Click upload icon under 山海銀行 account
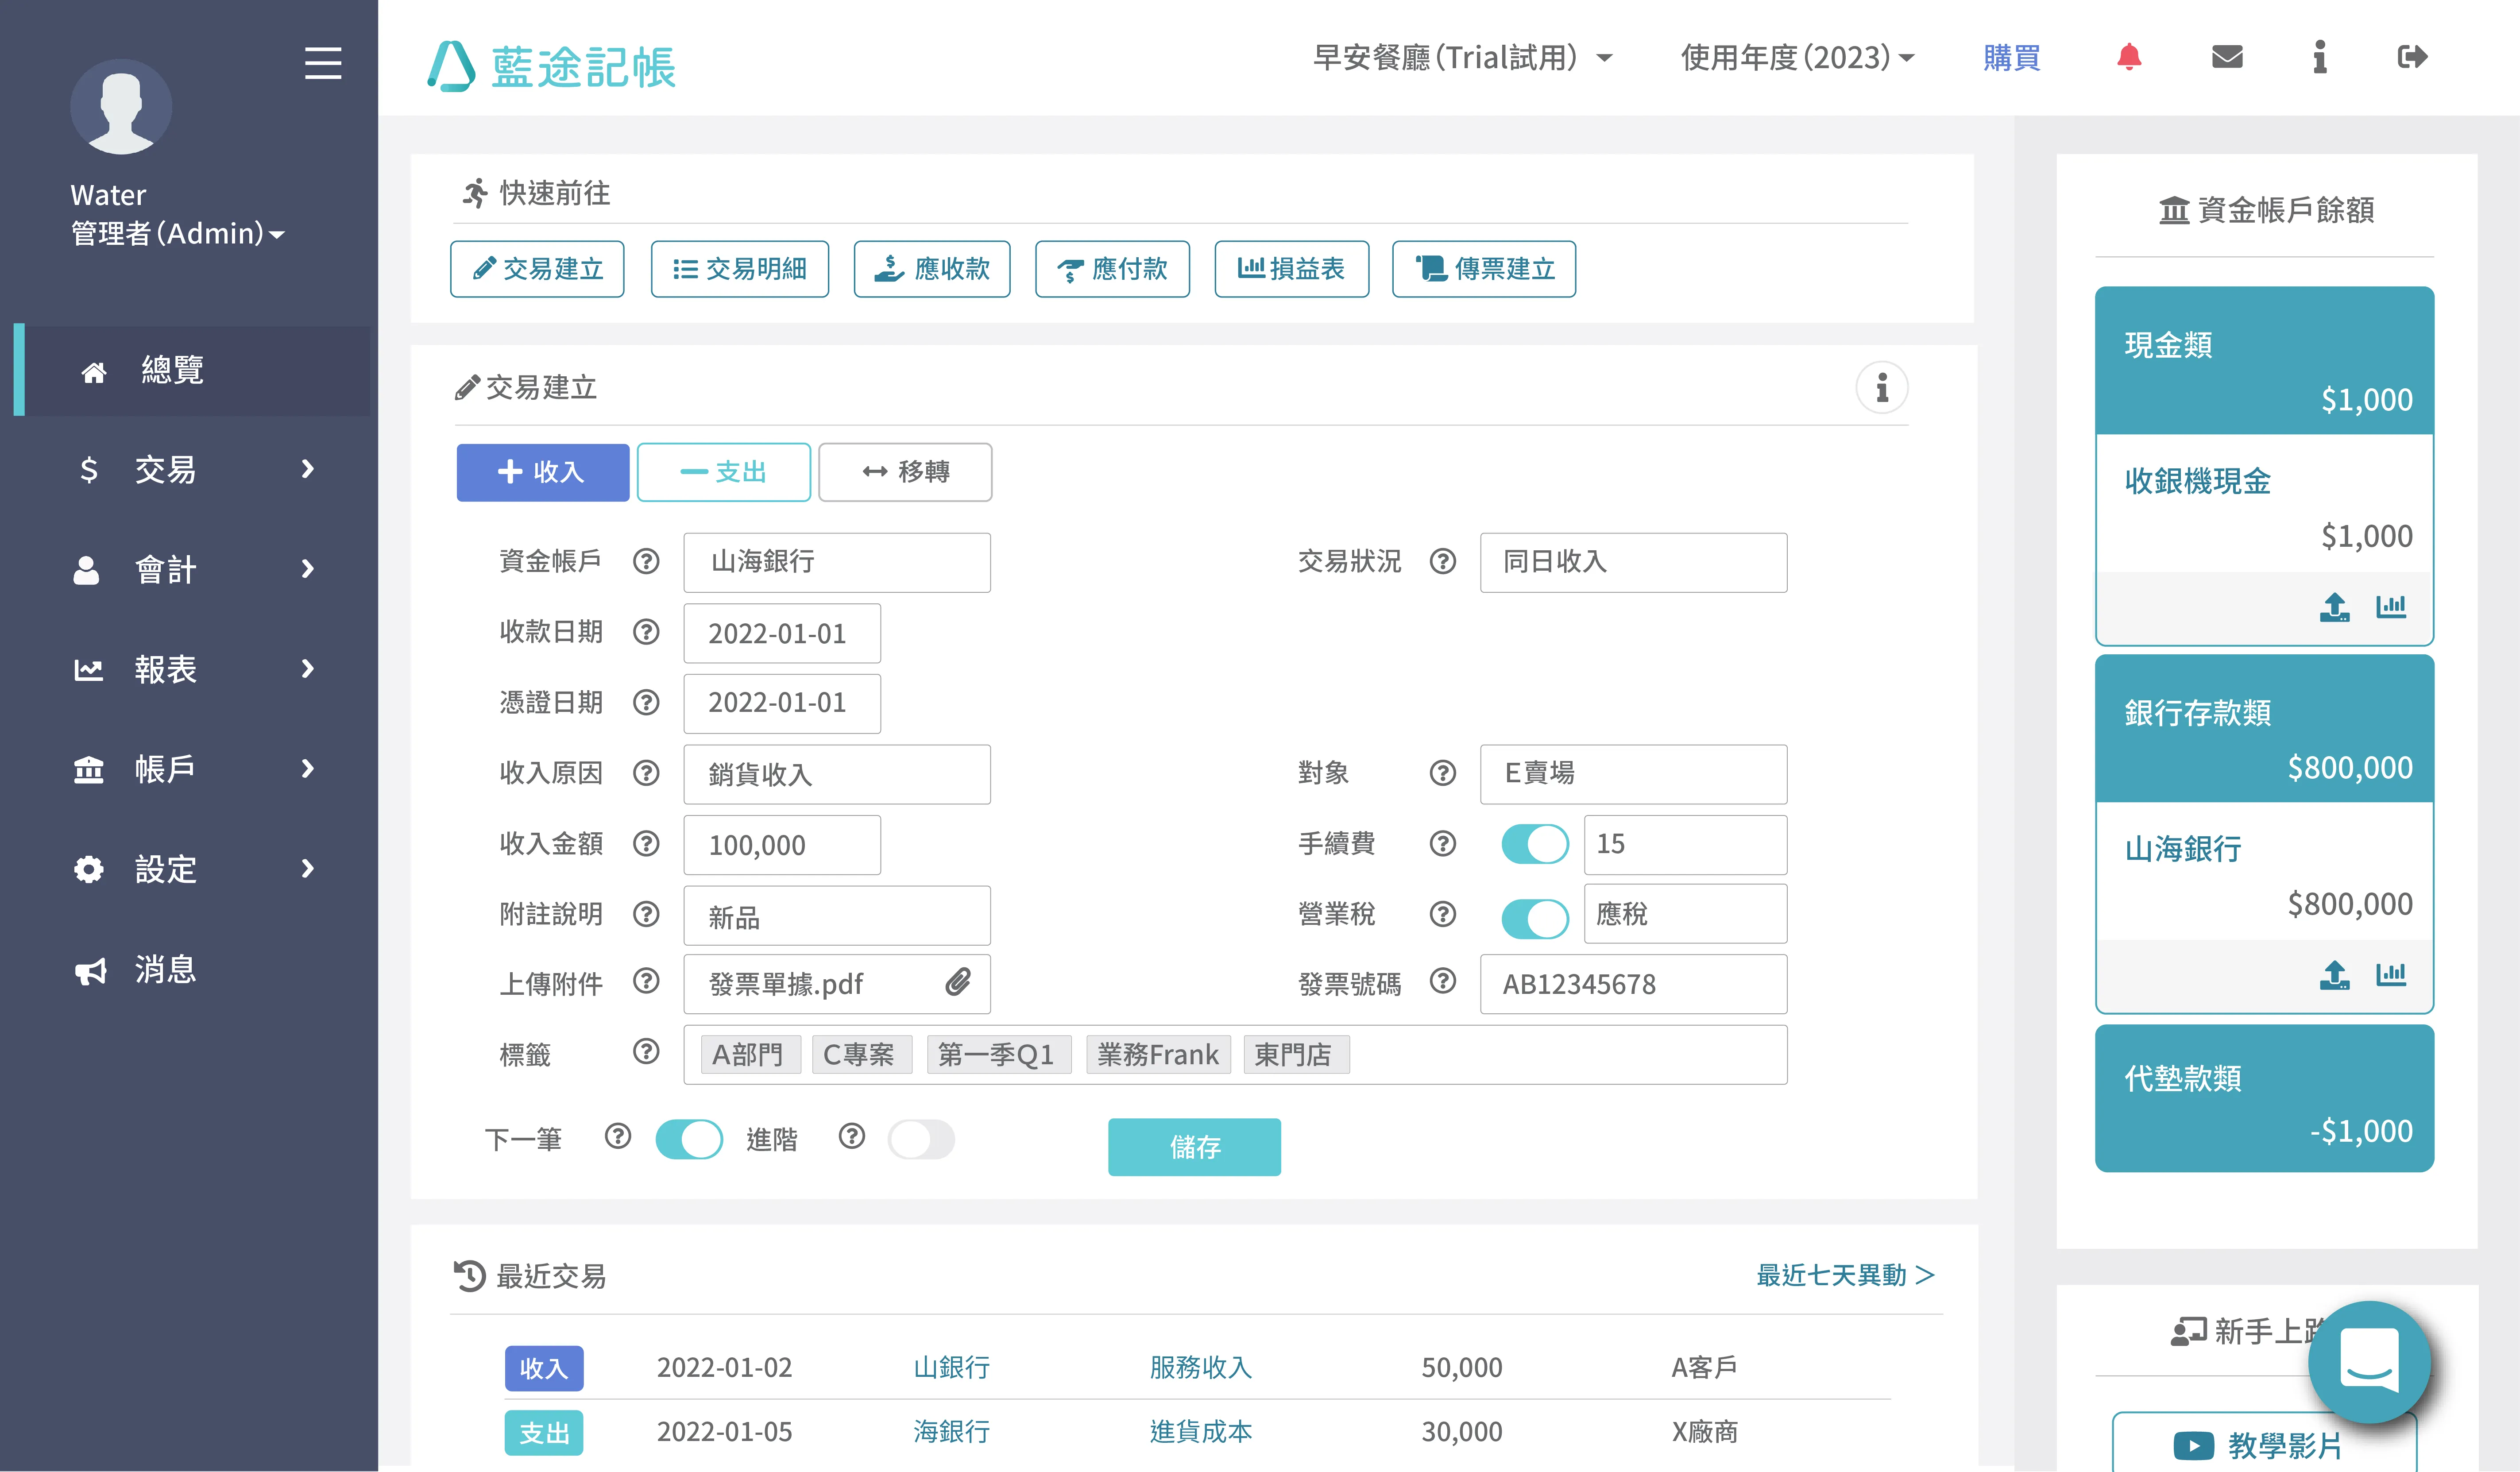This screenshot has height=1472, width=2520. click(2334, 975)
